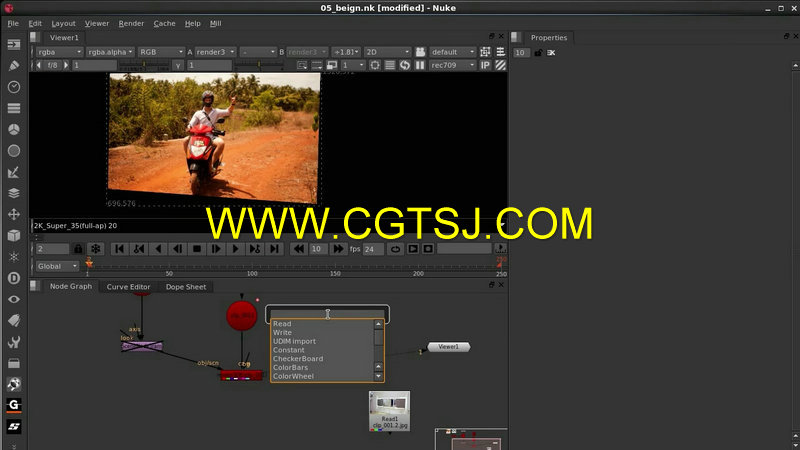This screenshot has width=800, height=450.
Task: Open the Transform nodes move icon
Action: pos(14,214)
